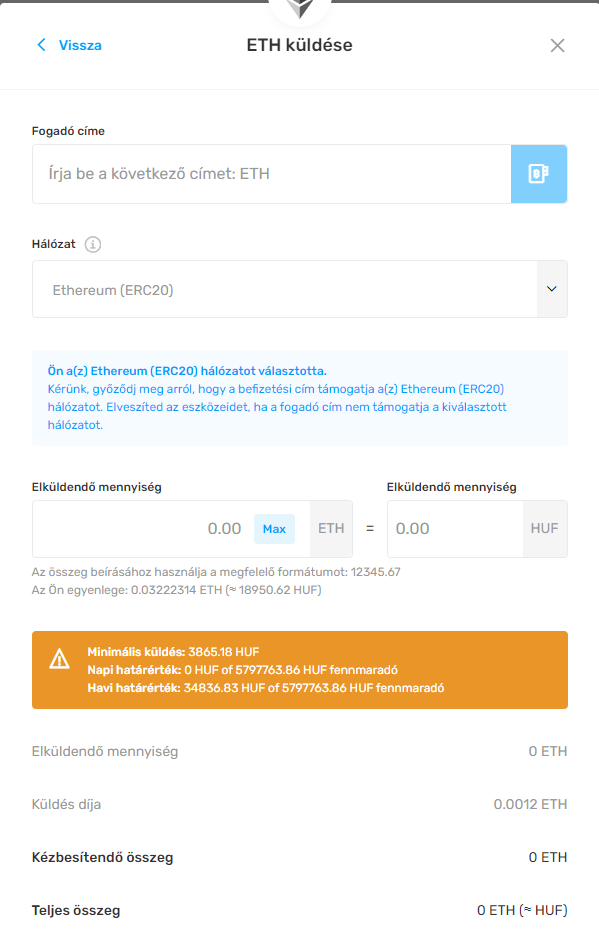Click the blue ERC20 network notice

(x=300, y=398)
